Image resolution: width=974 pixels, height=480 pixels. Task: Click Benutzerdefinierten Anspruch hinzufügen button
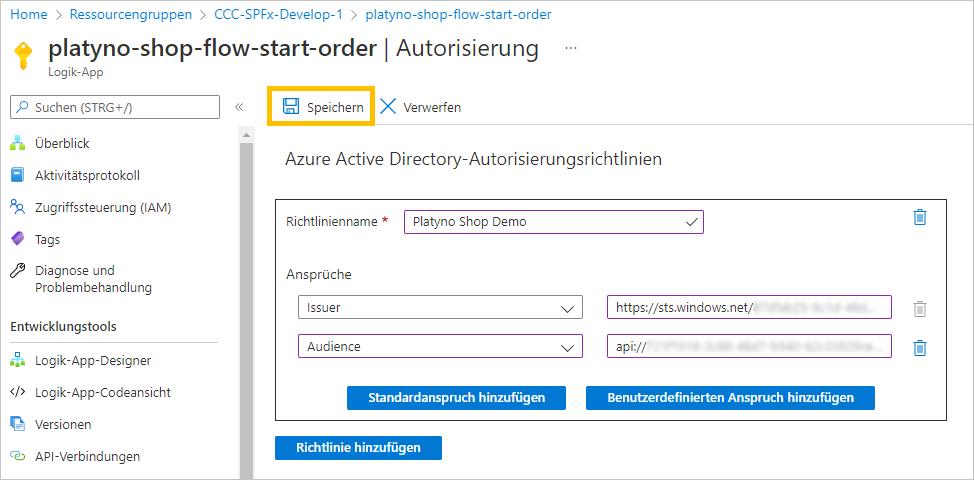pyautogui.click(x=730, y=398)
